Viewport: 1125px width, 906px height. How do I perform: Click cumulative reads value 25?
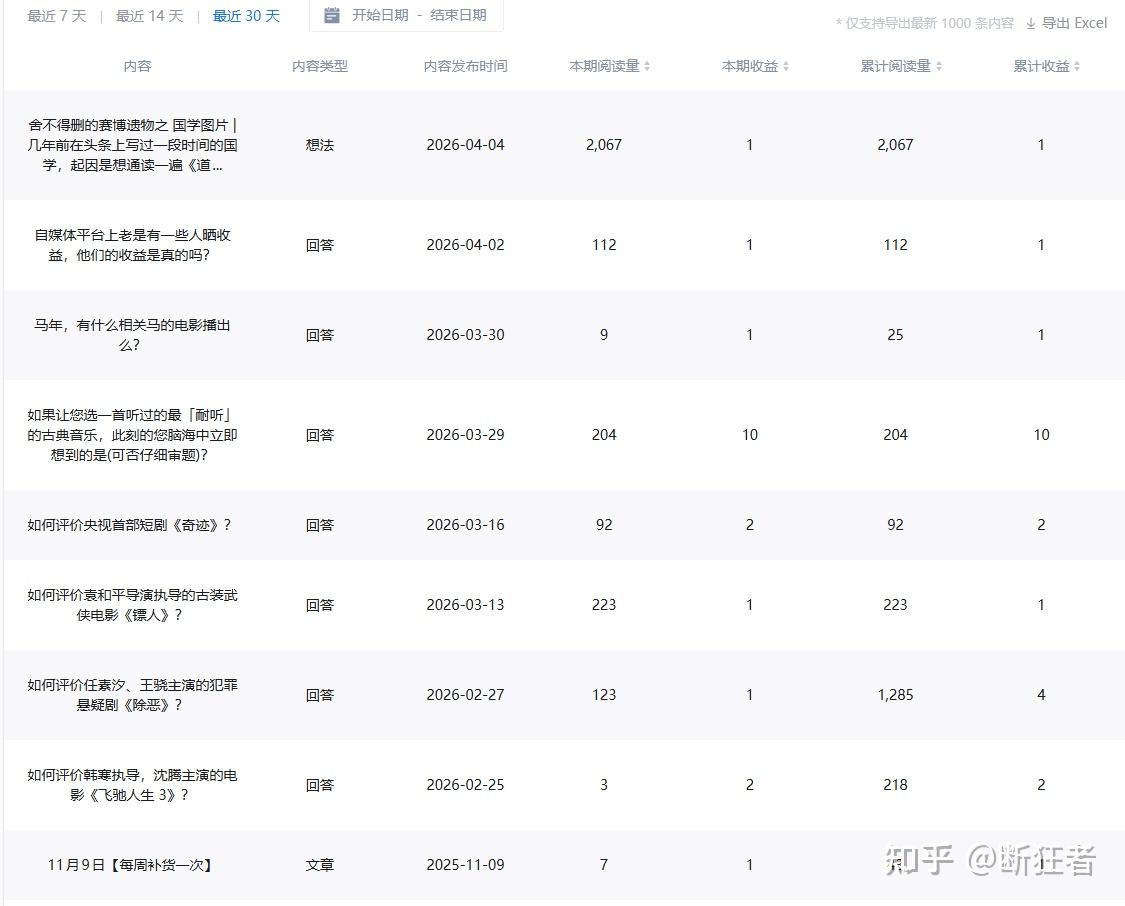point(895,335)
